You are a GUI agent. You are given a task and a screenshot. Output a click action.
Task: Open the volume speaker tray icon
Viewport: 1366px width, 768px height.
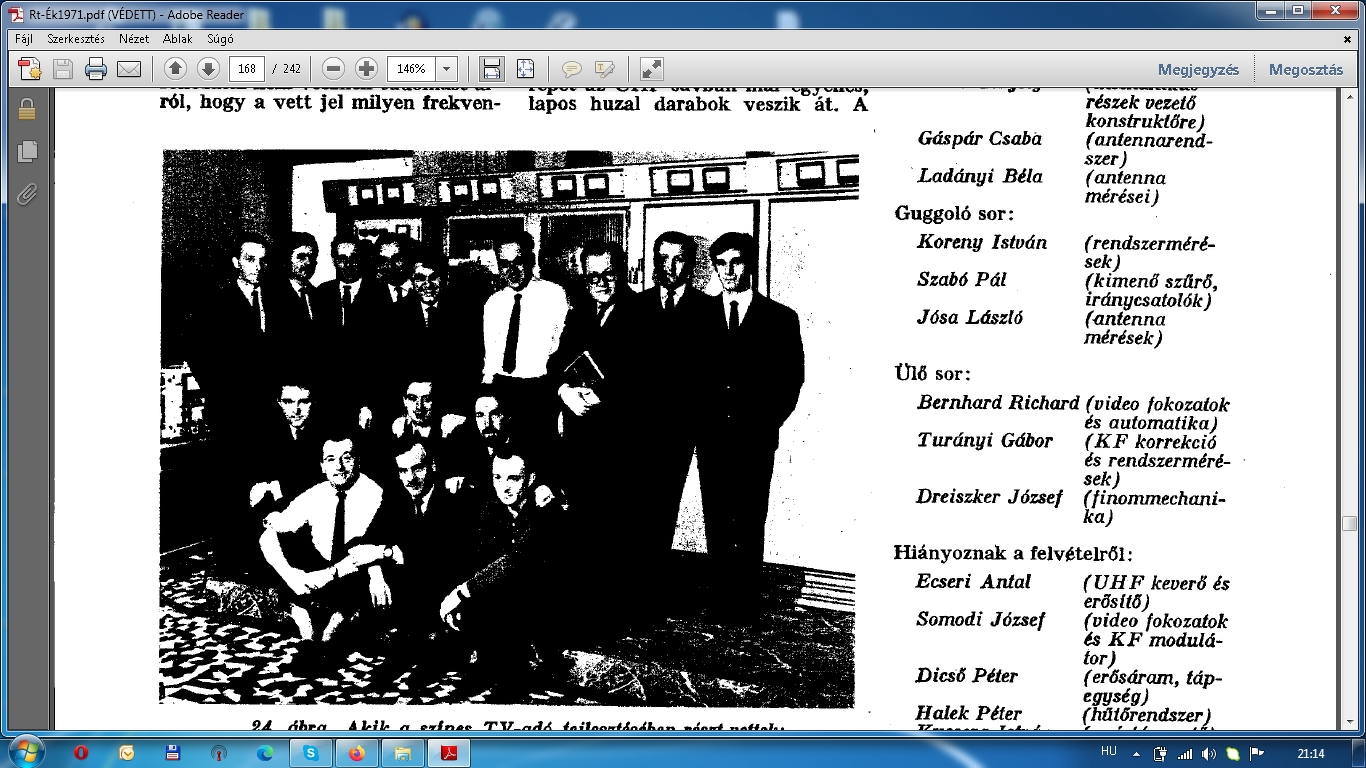pyautogui.click(x=1211, y=753)
